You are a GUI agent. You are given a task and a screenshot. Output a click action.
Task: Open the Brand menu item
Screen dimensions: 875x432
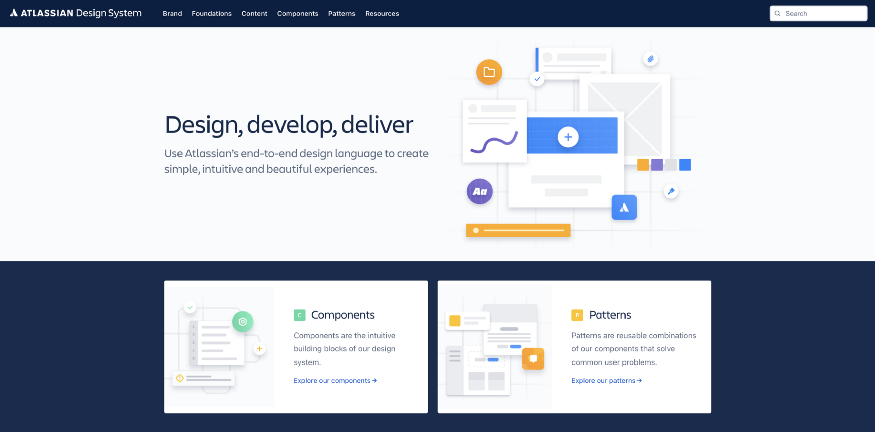pos(172,14)
